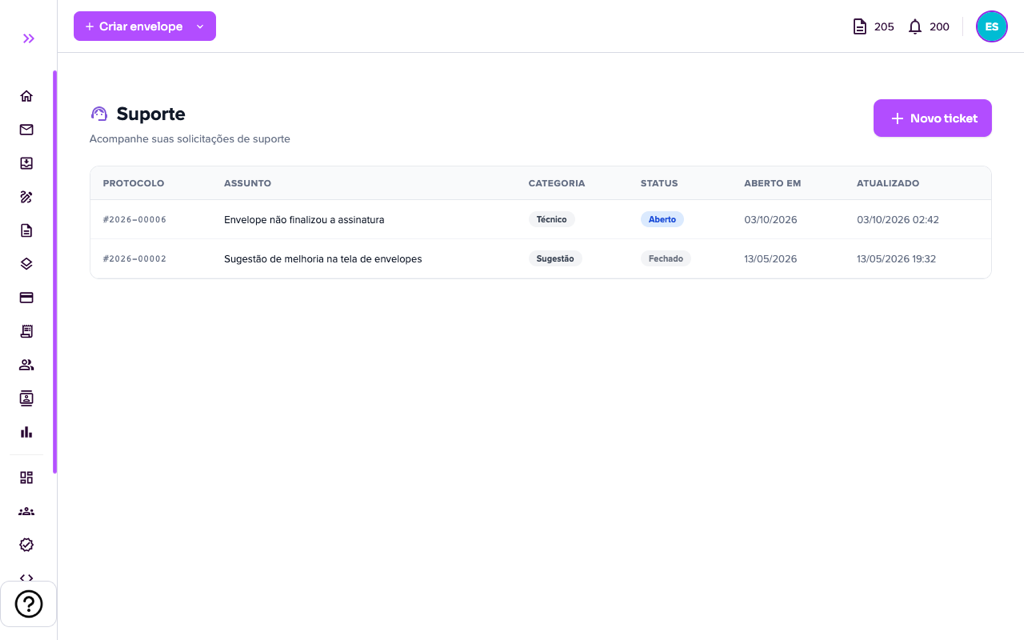Viewport: 1024px width, 640px height.
Task: Click the Sugestão category badge
Action: click(555, 259)
